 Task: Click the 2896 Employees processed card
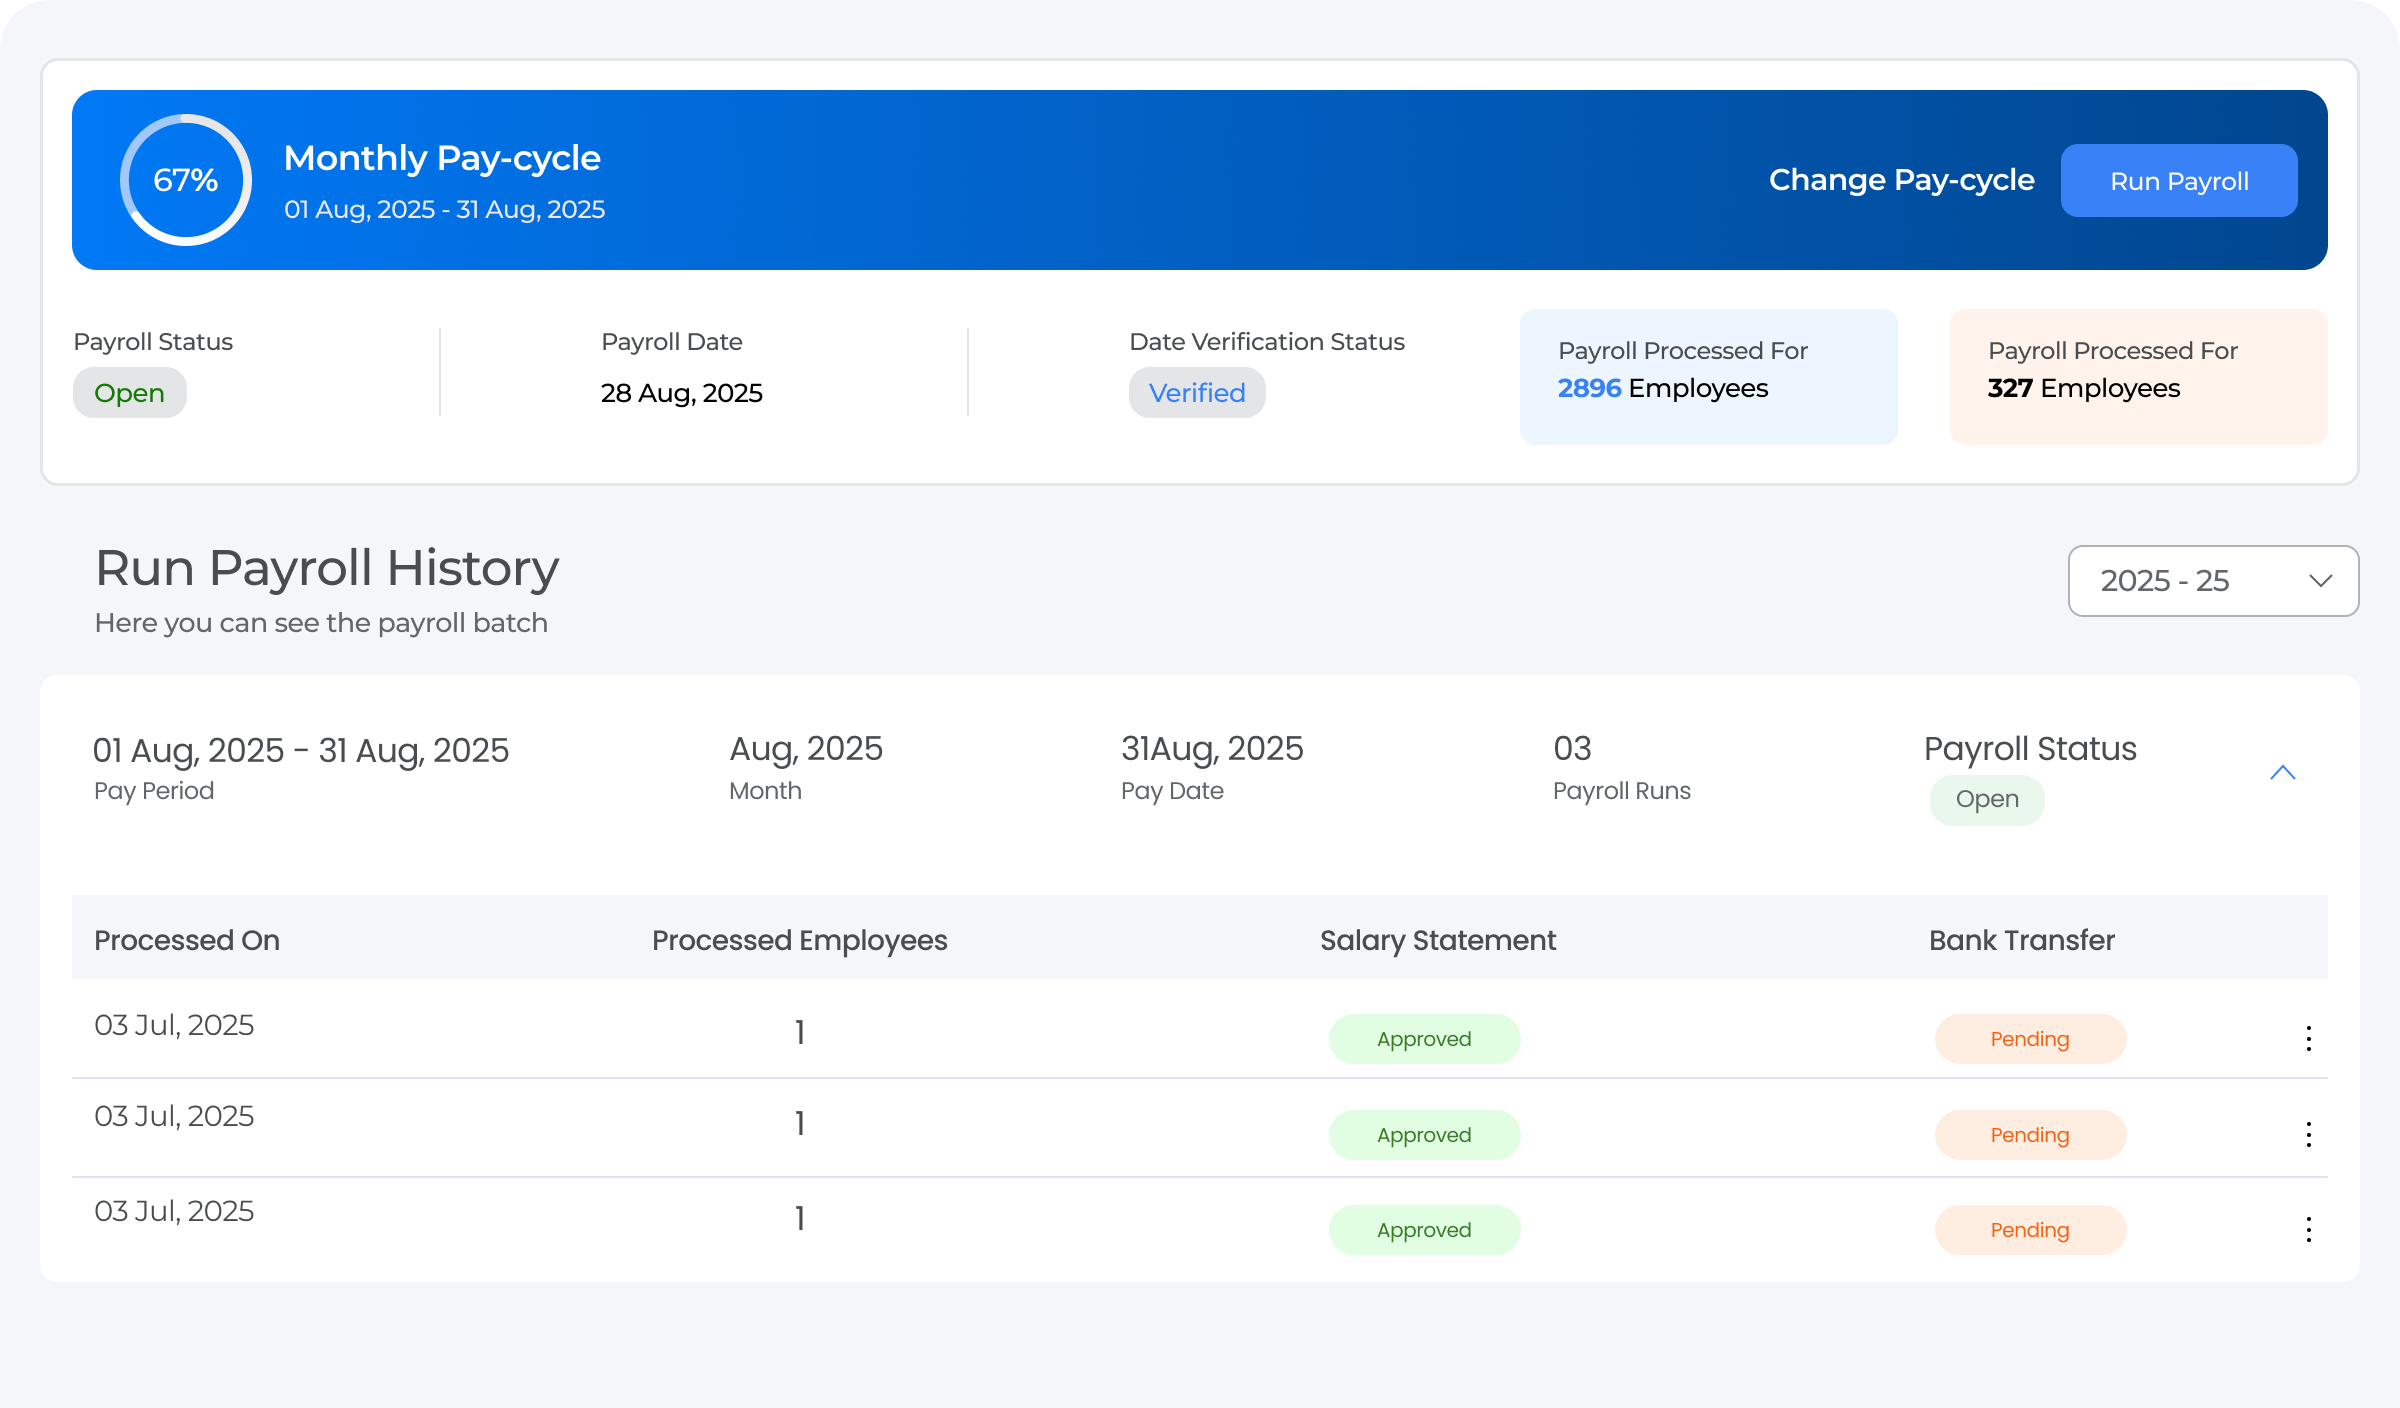(1708, 377)
